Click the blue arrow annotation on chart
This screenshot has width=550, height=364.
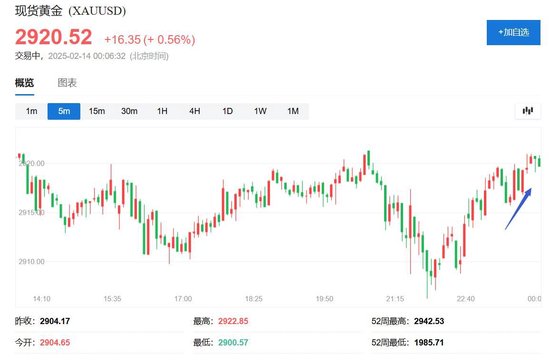pyautogui.click(x=518, y=209)
